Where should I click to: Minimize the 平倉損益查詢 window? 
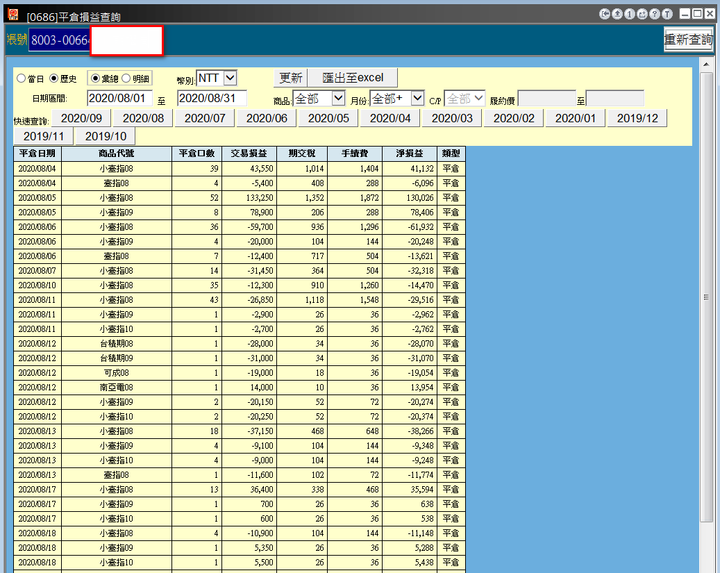click(685, 14)
